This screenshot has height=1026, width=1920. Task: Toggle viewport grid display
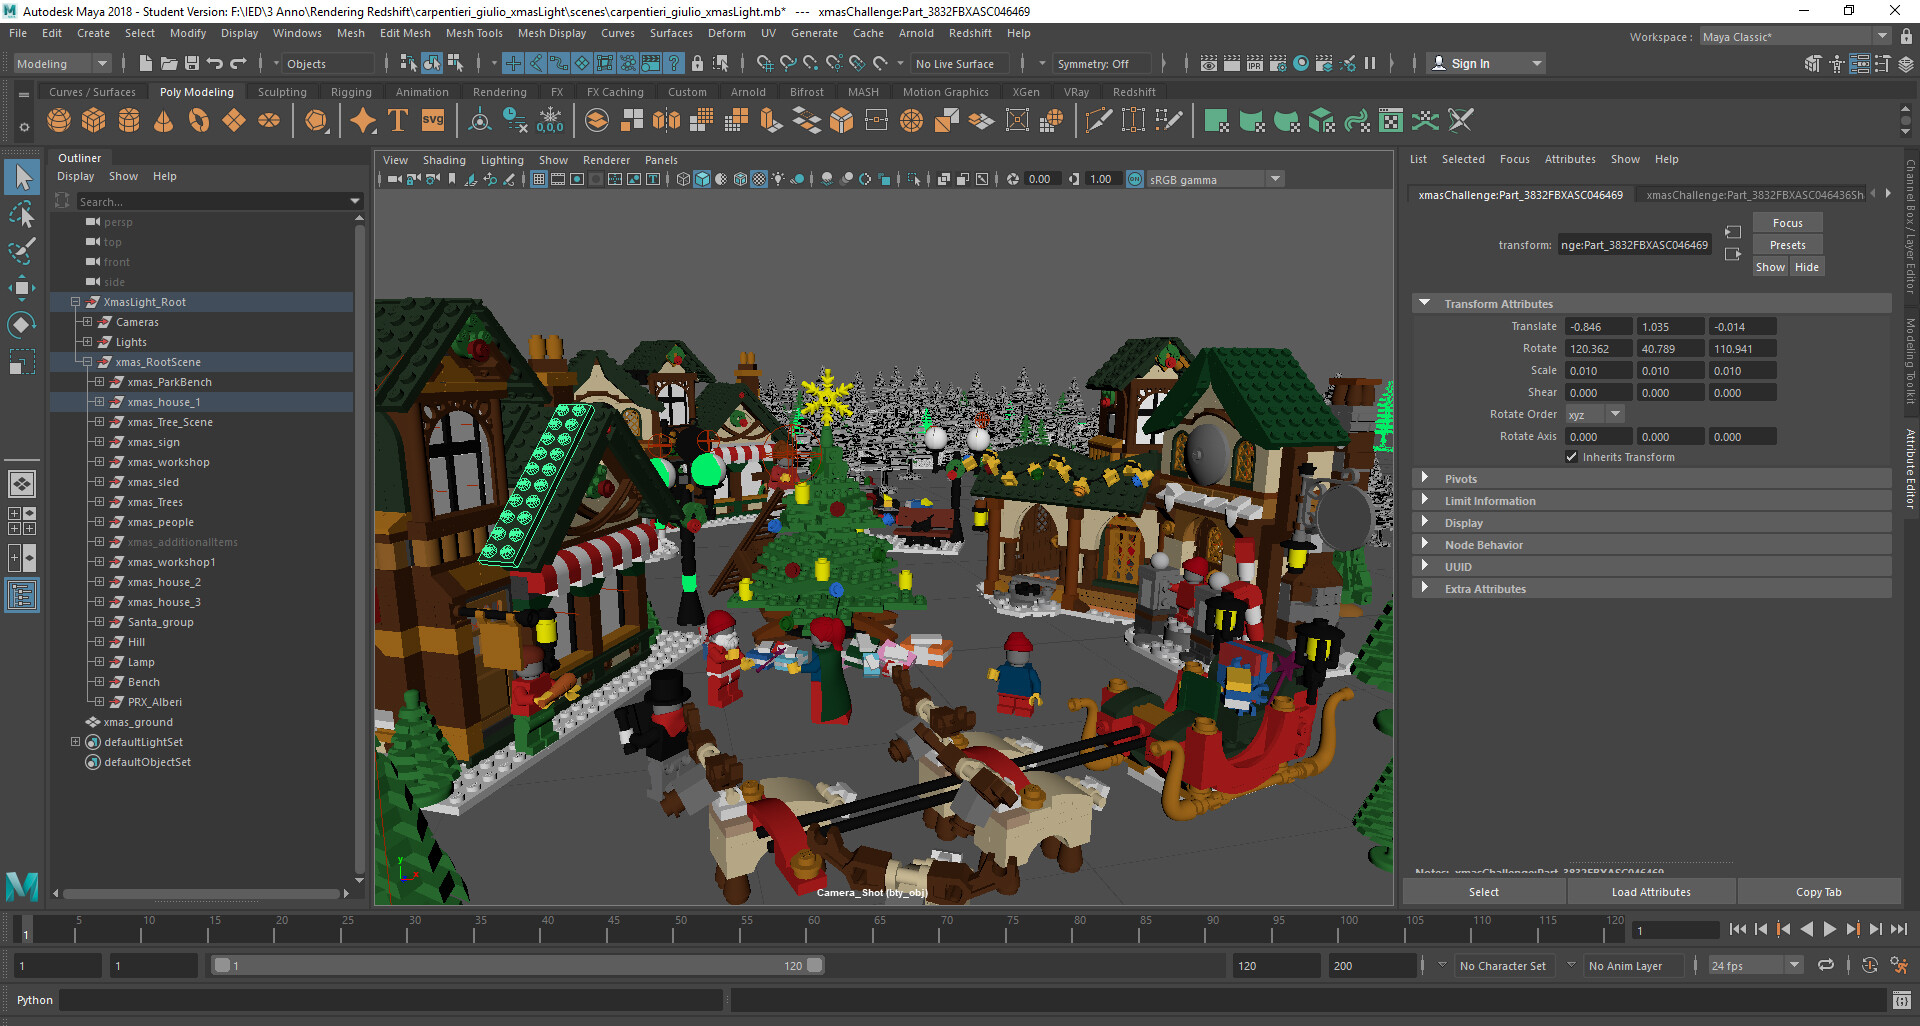(x=539, y=179)
